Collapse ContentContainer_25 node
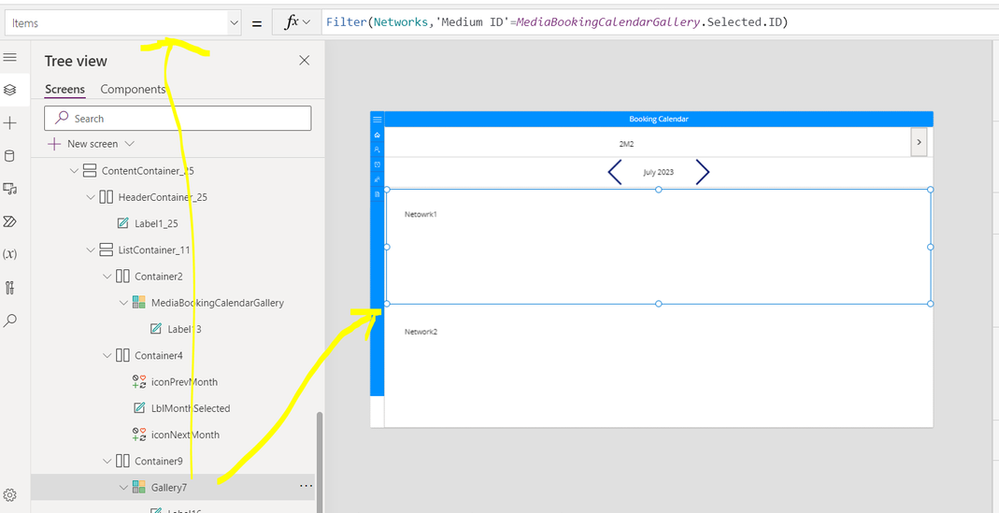The image size is (999, 513). 74,171
